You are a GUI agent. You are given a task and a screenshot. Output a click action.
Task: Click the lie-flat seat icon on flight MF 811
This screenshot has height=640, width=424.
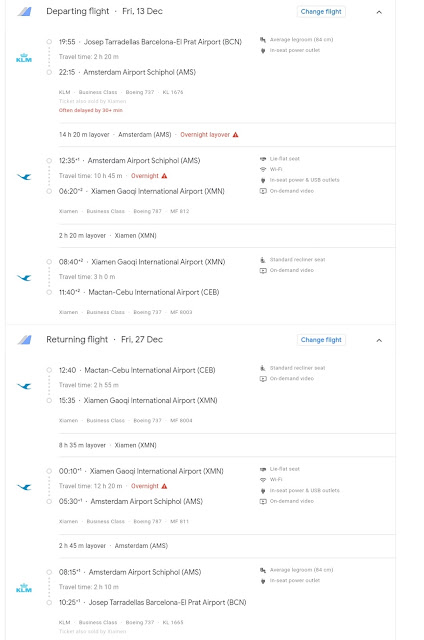(263, 469)
